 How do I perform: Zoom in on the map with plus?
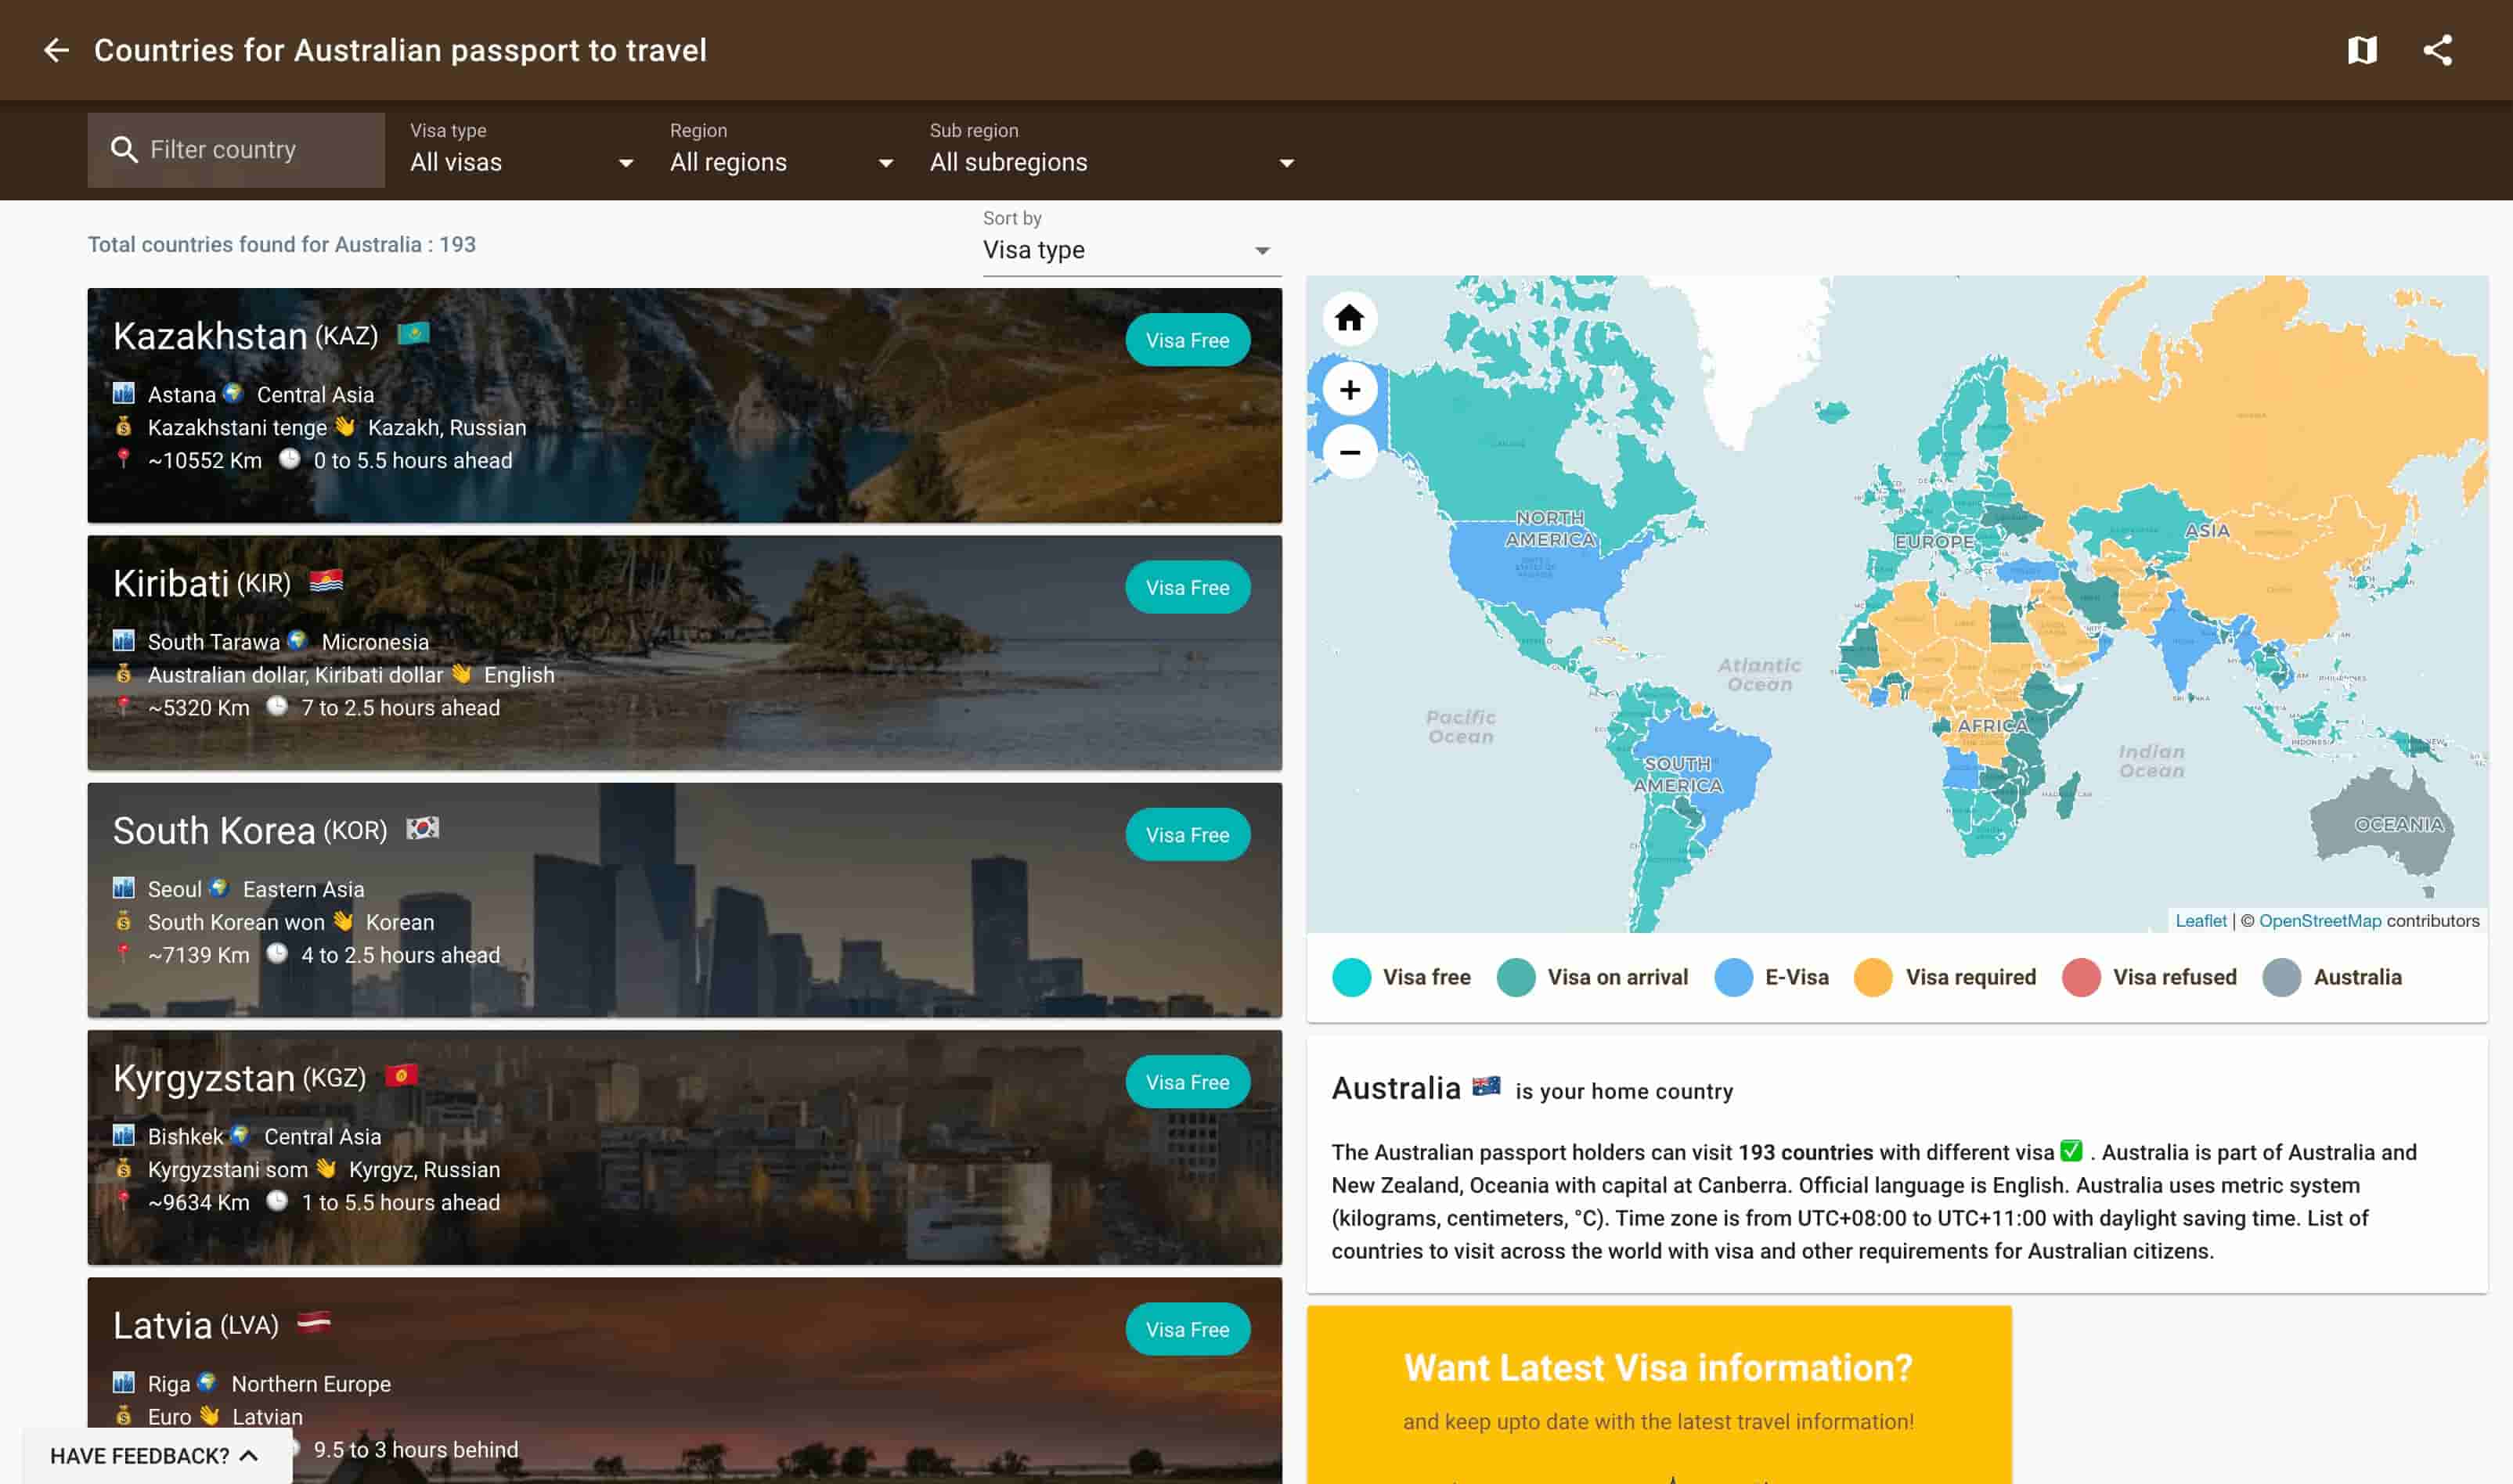click(x=1349, y=390)
